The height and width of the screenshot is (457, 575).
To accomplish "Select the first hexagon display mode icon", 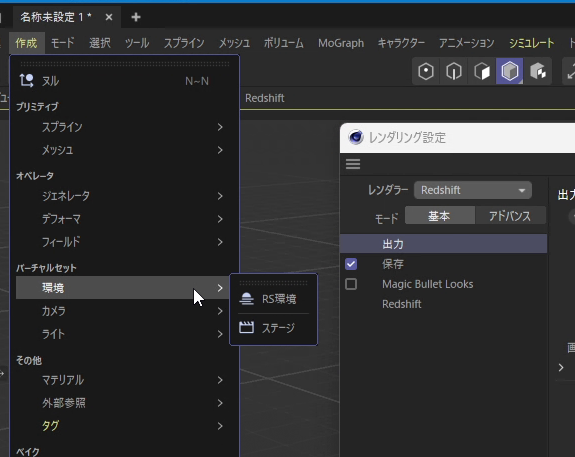I will tap(426, 71).
